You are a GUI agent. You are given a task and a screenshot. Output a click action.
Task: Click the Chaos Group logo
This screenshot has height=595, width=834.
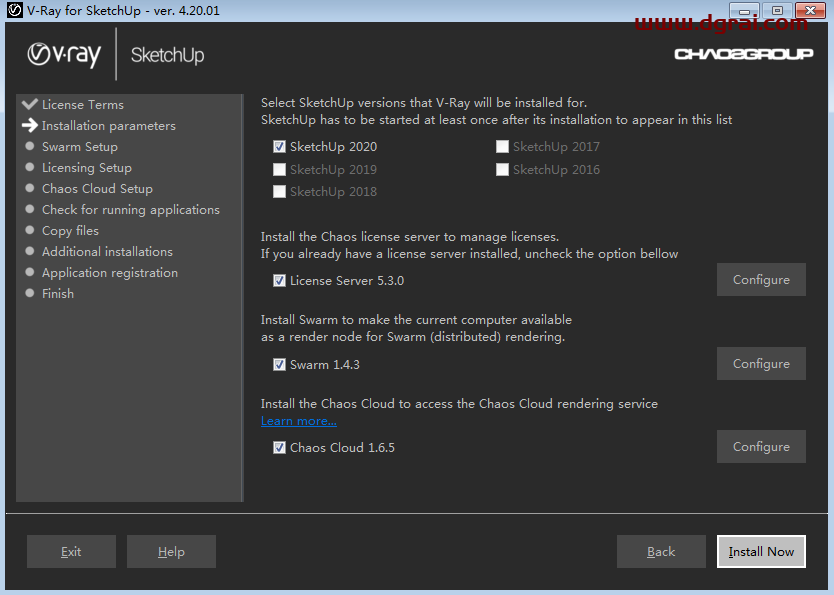point(743,54)
